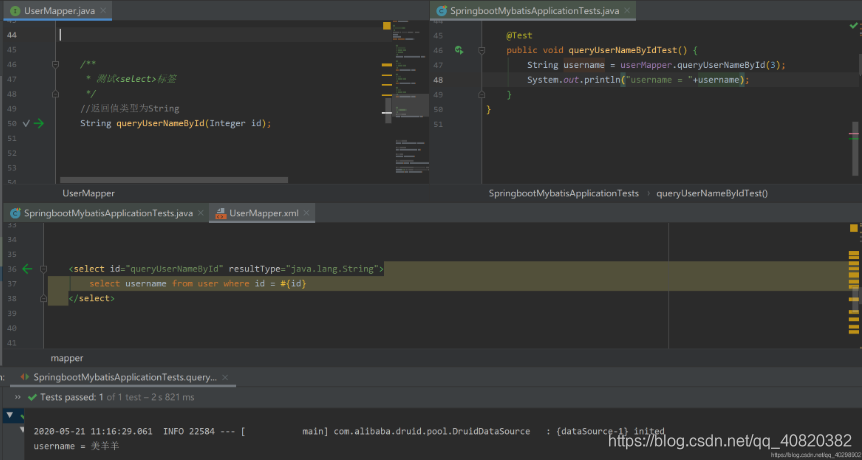The height and width of the screenshot is (460, 862).
Task: Click horizontal scrollbar in UserMapper.java editor
Action: click(x=174, y=180)
